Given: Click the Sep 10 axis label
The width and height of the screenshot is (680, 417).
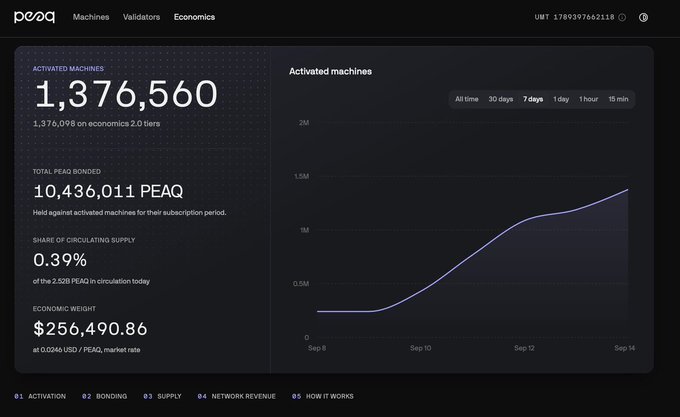Looking at the screenshot, I should tap(421, 348).
